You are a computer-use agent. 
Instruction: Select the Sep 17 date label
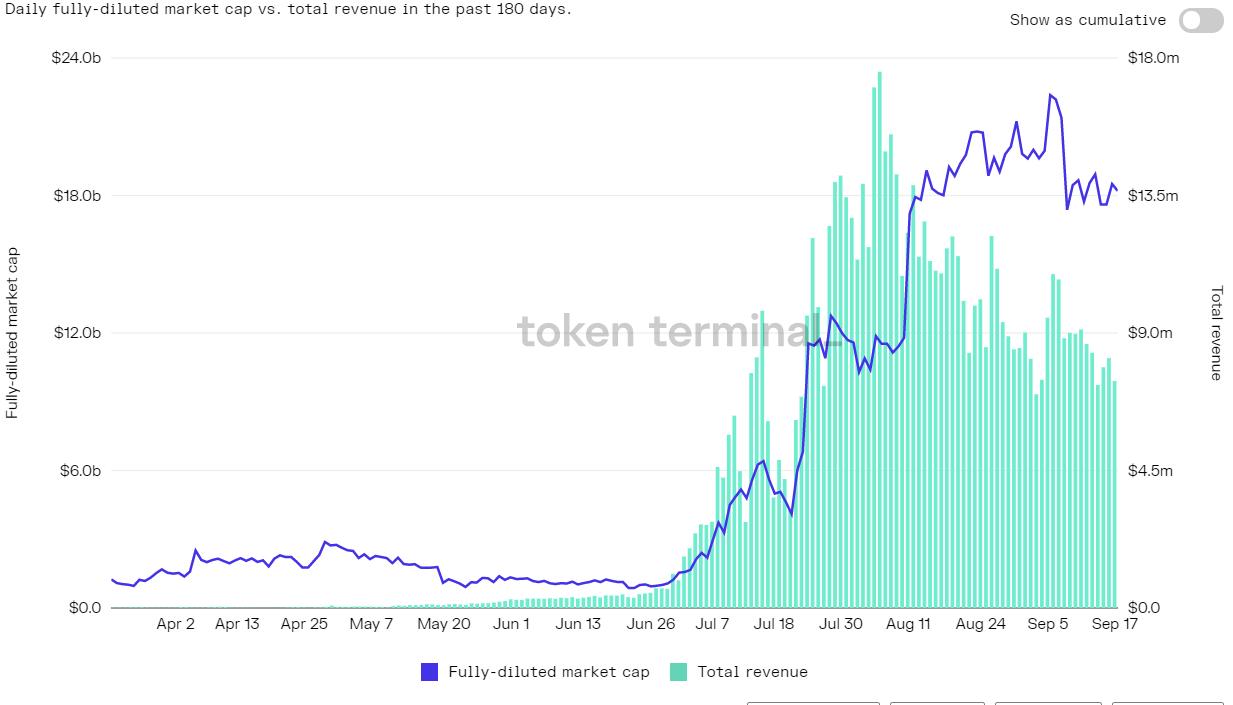(1113, 624)
